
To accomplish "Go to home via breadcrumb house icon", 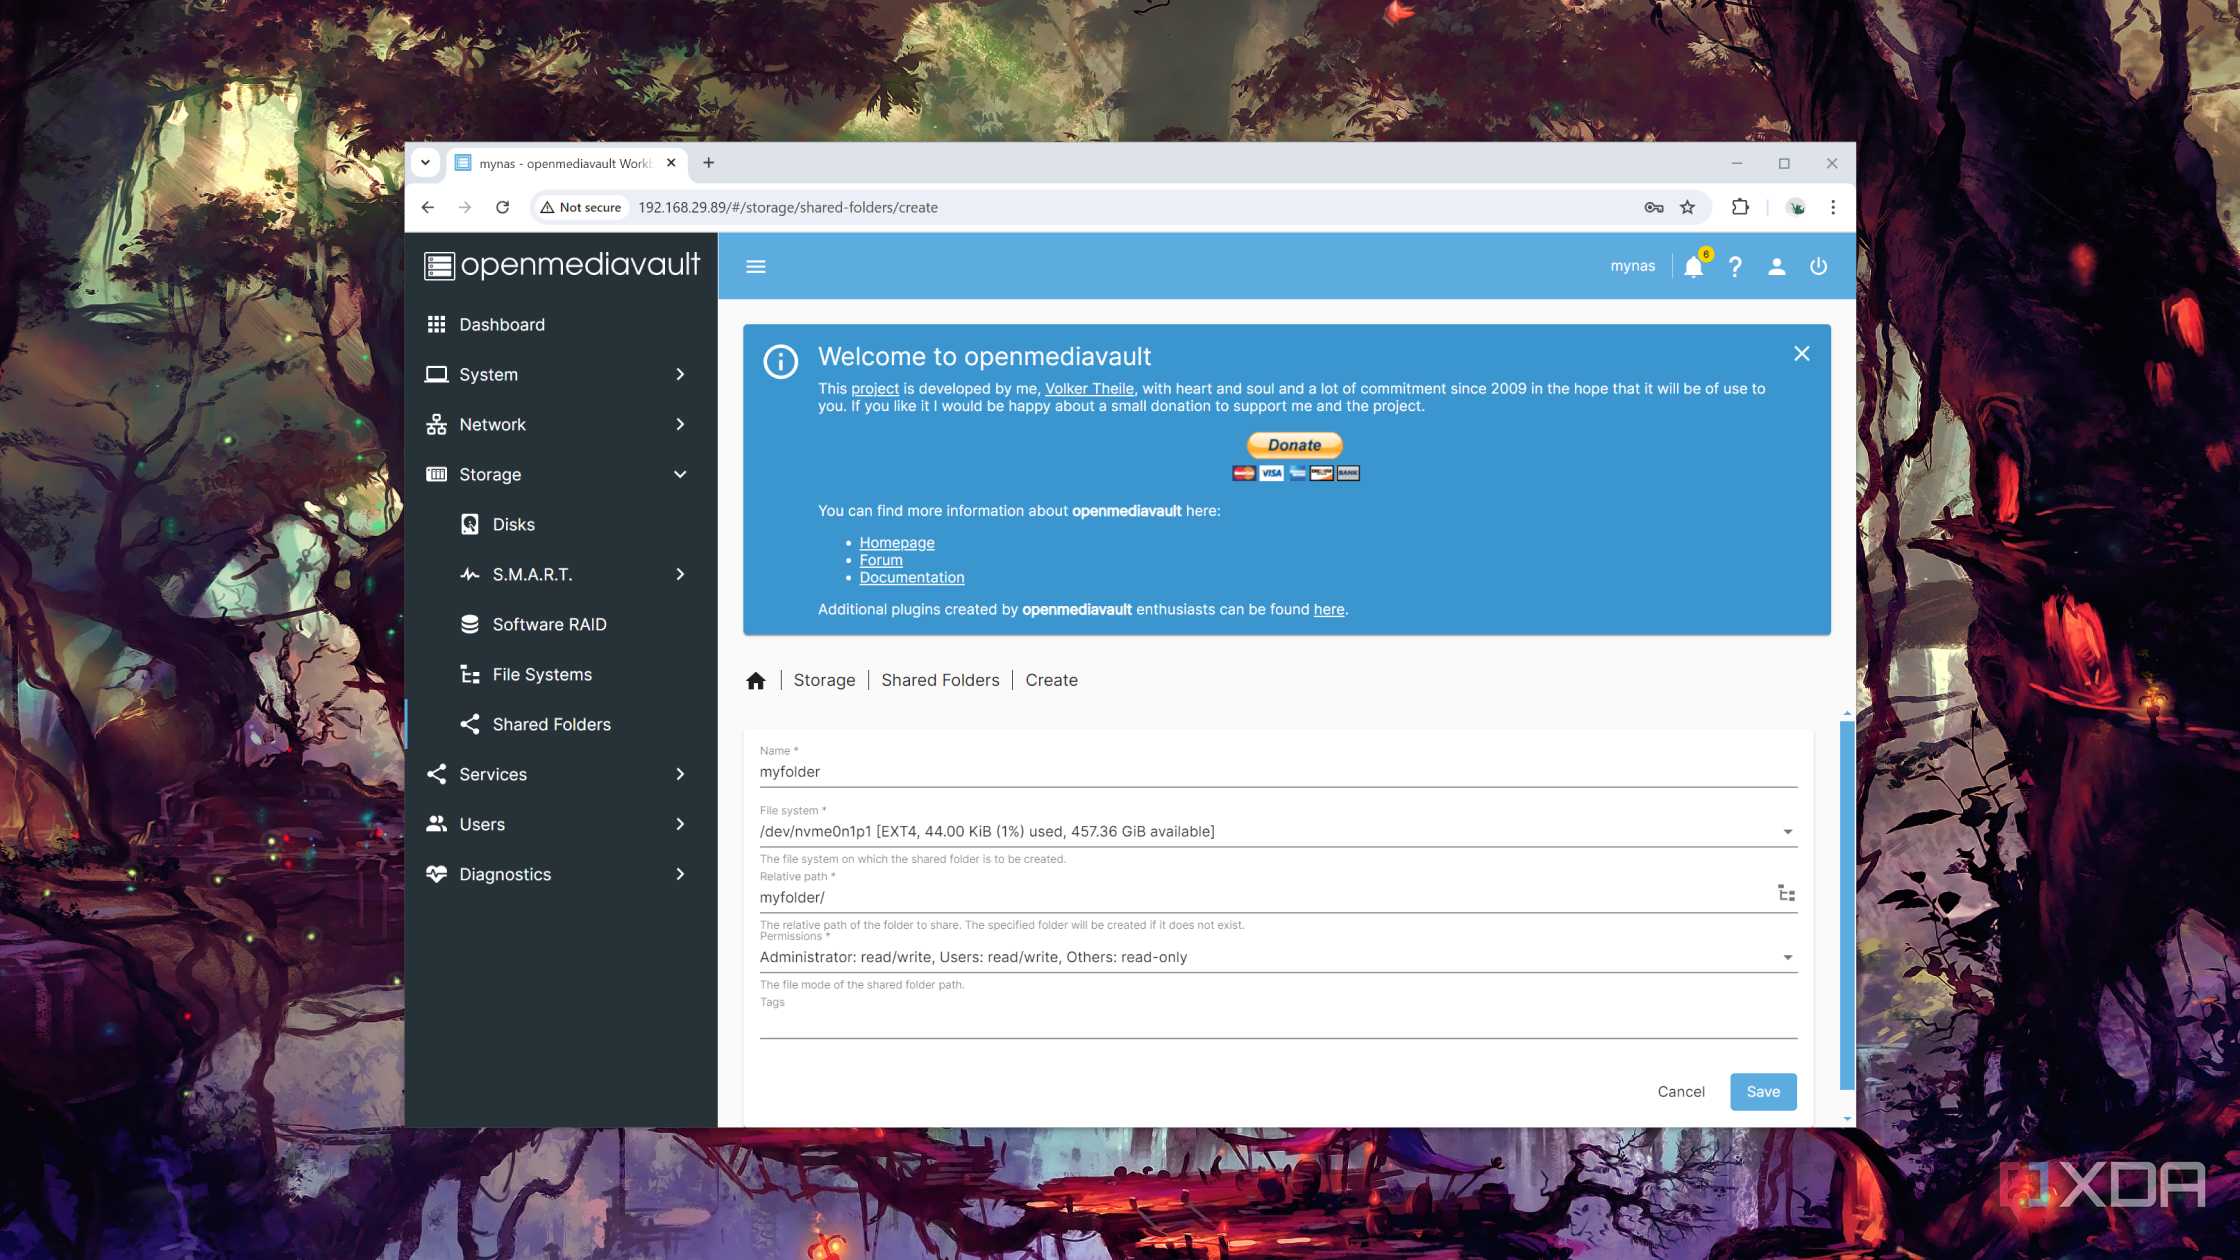I will [x=756, y=681].
